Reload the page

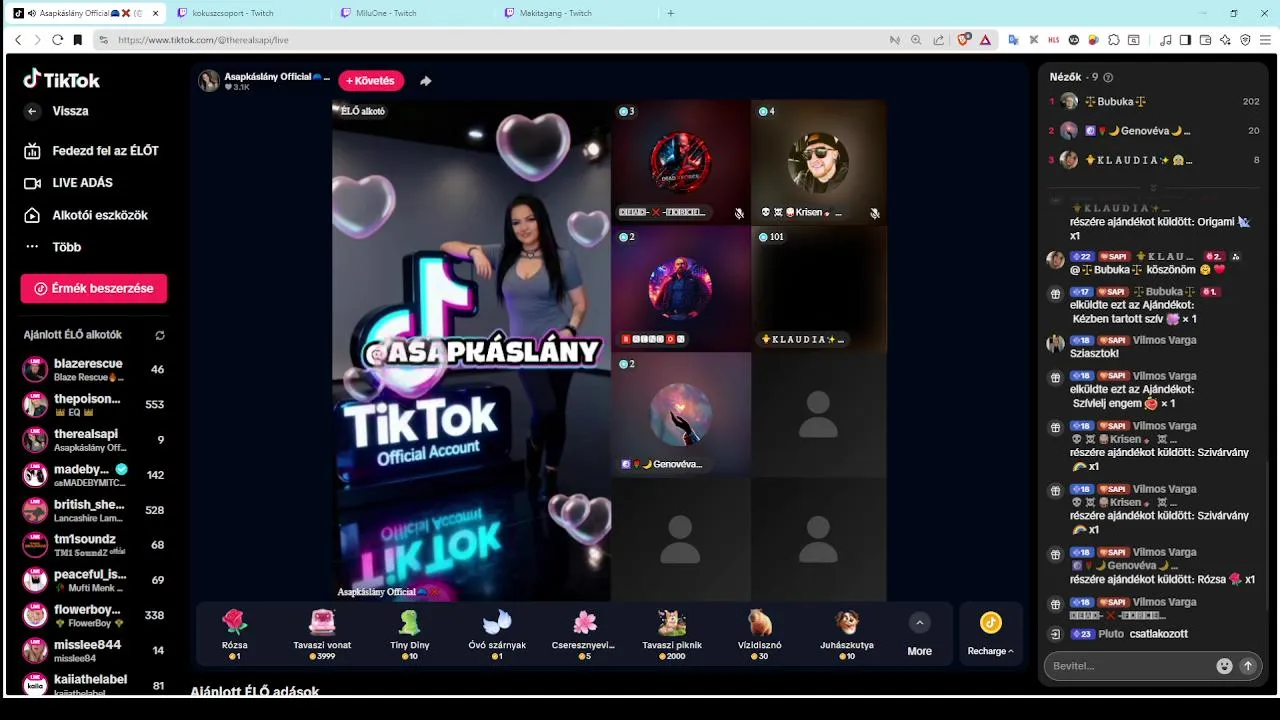click(x=57, y=40)
